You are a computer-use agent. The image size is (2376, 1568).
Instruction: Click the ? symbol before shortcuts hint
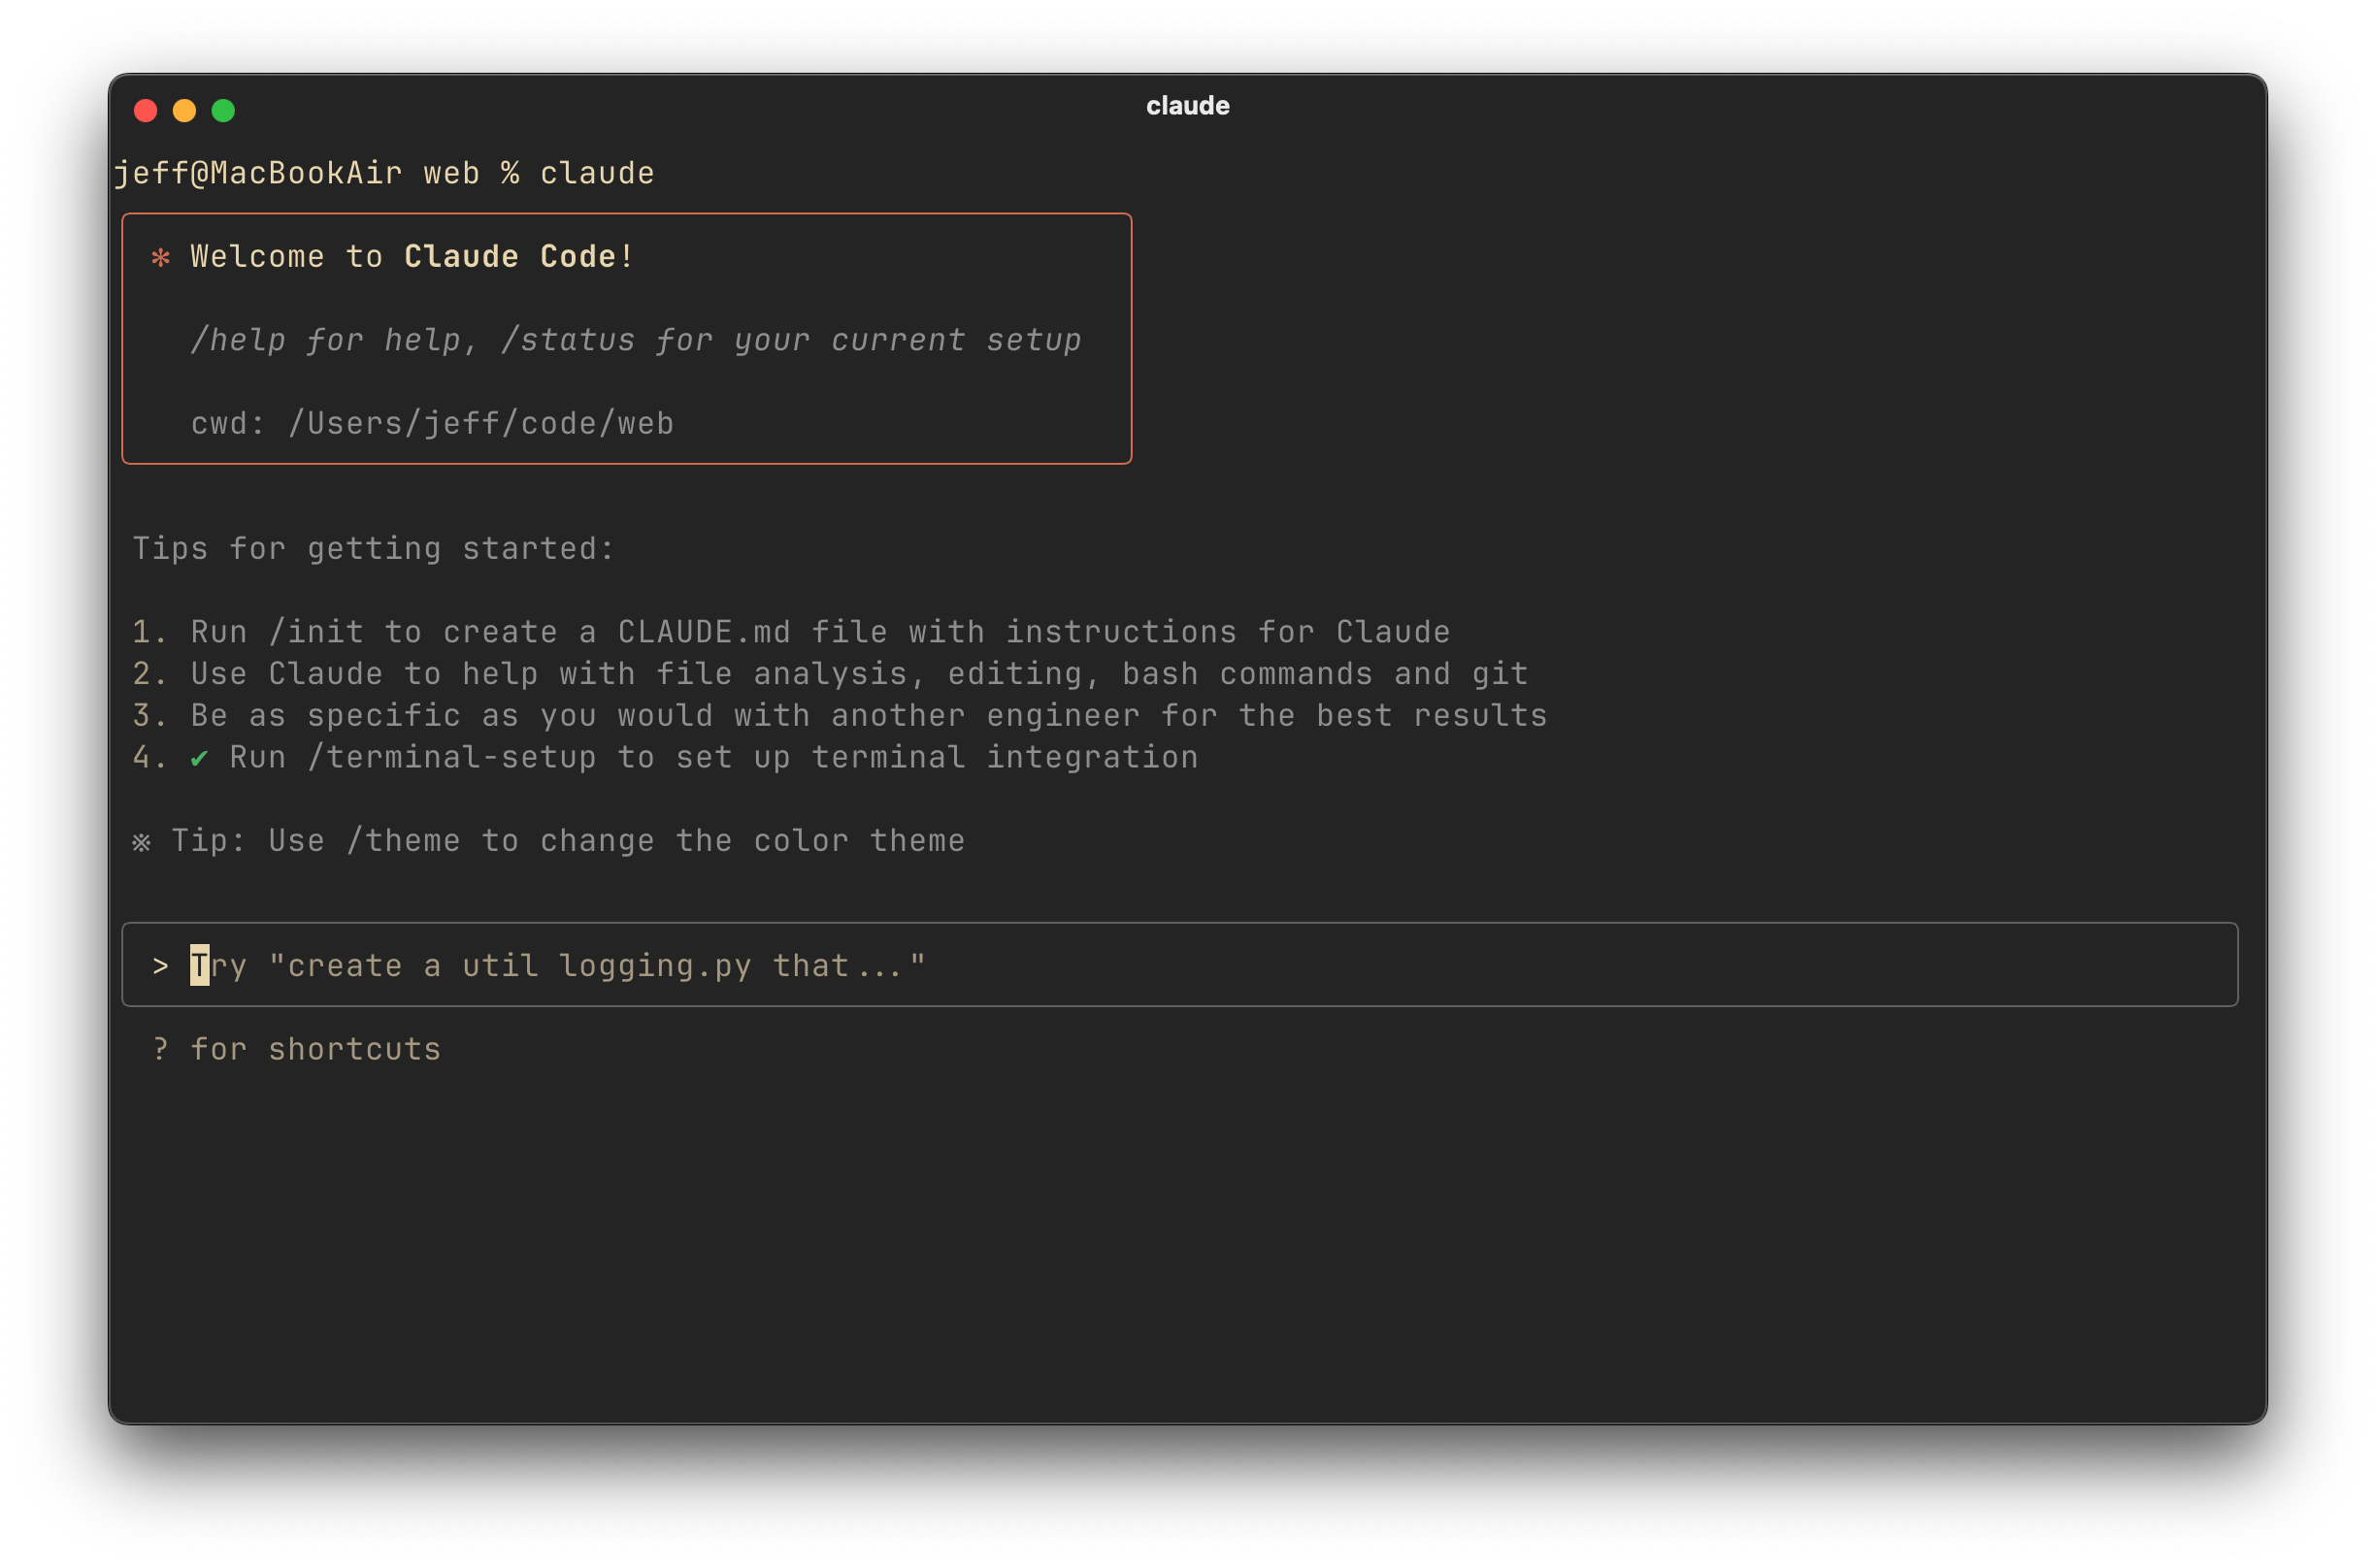(160, 1048)
